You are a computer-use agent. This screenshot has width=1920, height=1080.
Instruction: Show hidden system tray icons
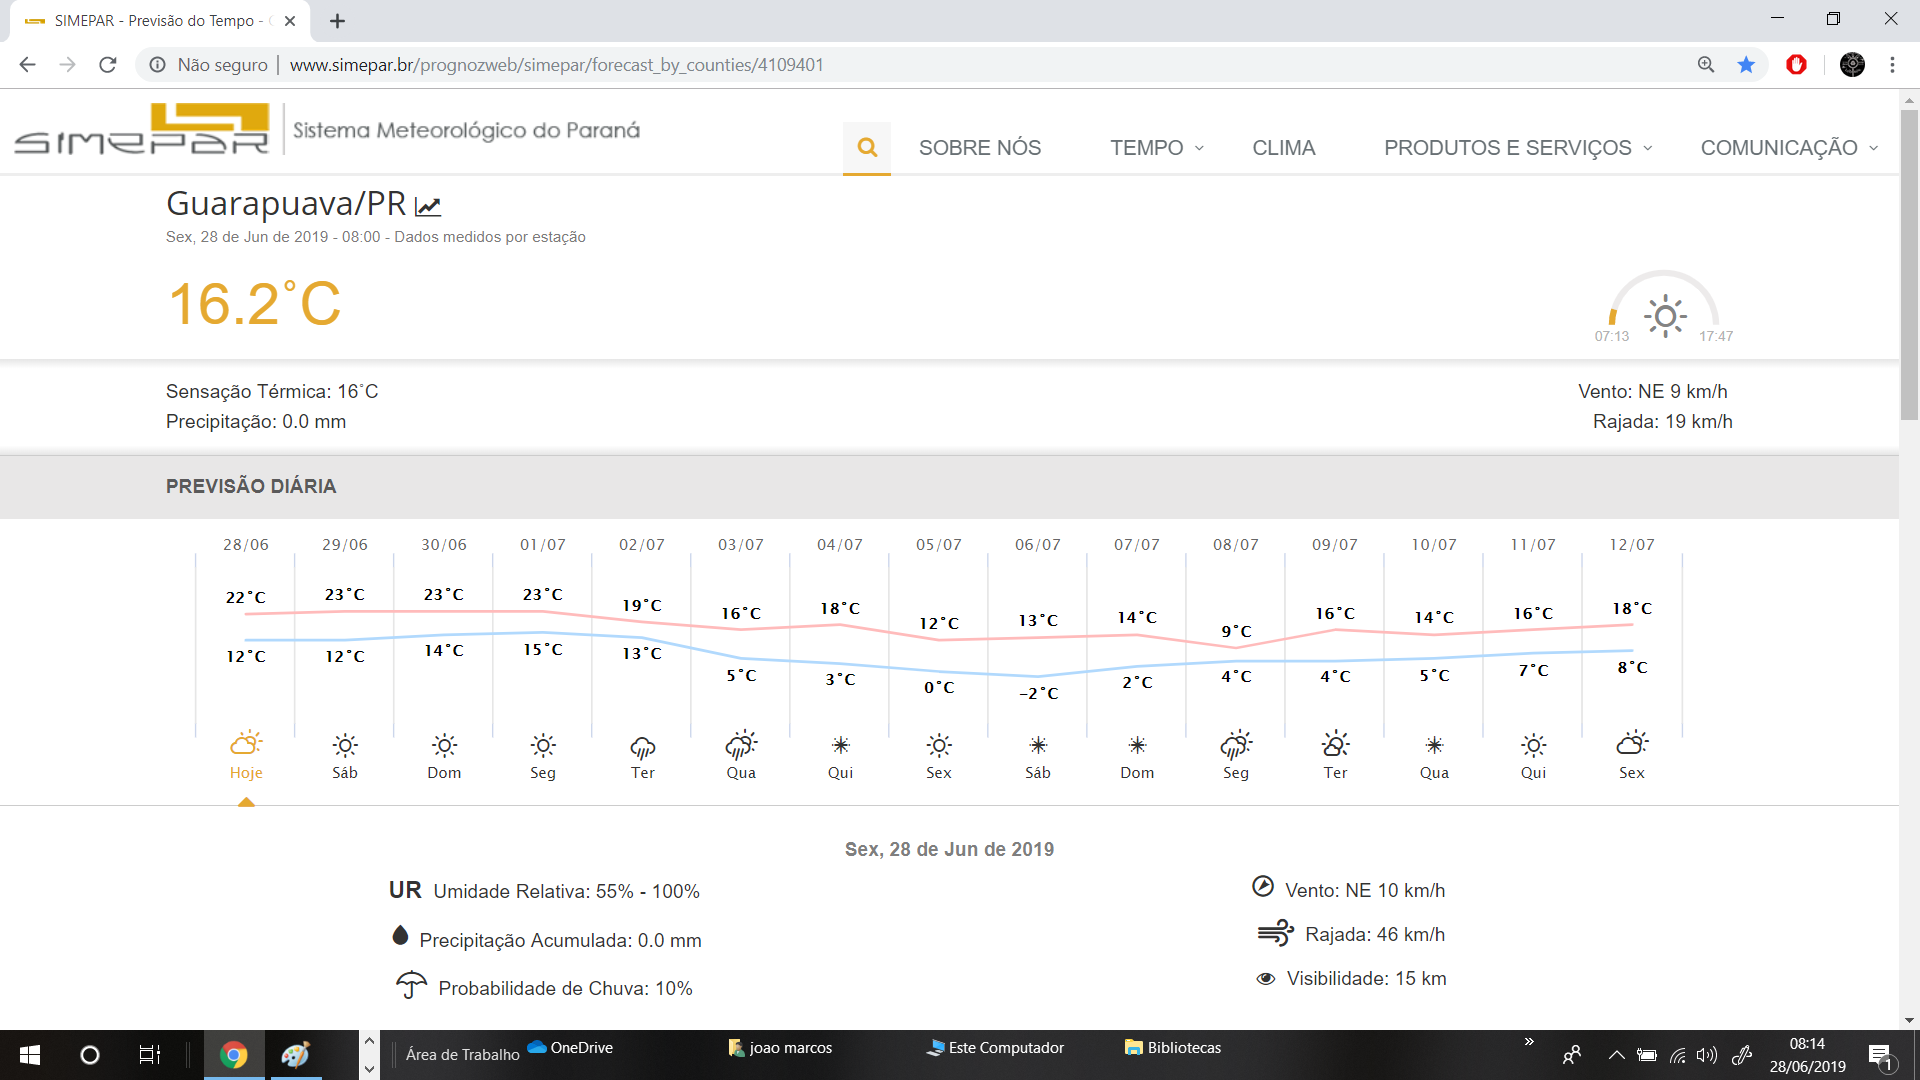[1616, 1055]
